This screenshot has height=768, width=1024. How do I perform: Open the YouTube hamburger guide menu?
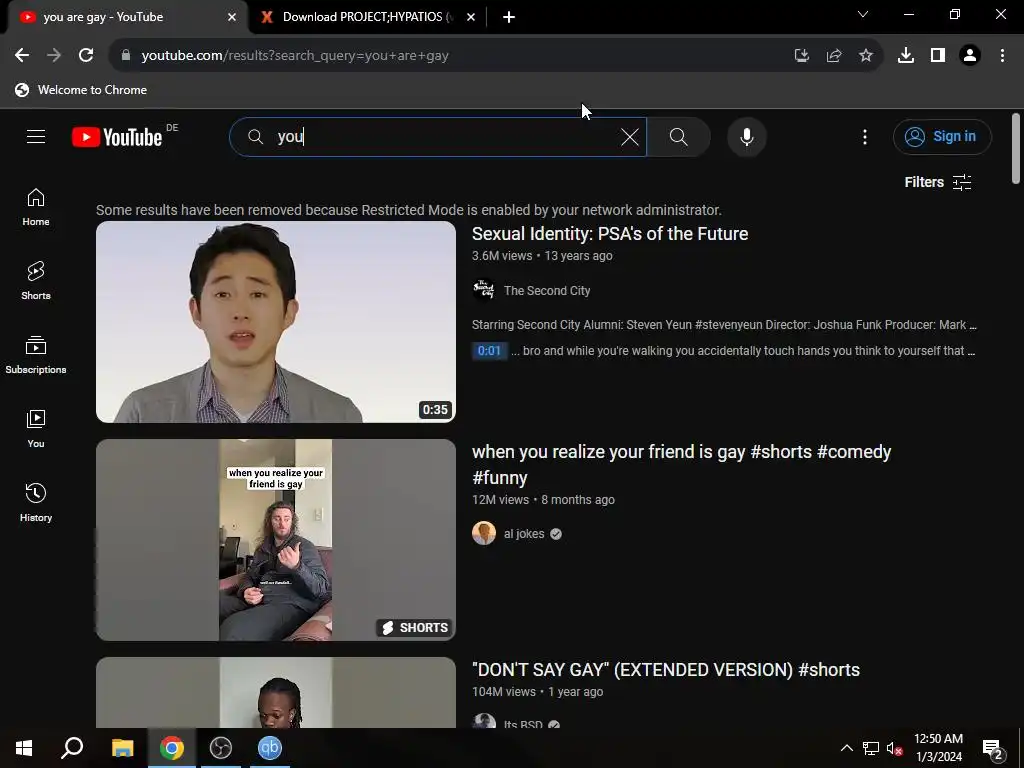pos(36,136)
